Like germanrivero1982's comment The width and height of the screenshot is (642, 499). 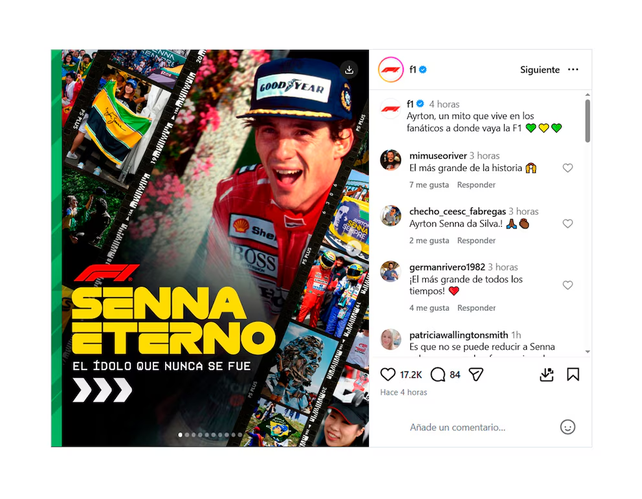point(567,285)
